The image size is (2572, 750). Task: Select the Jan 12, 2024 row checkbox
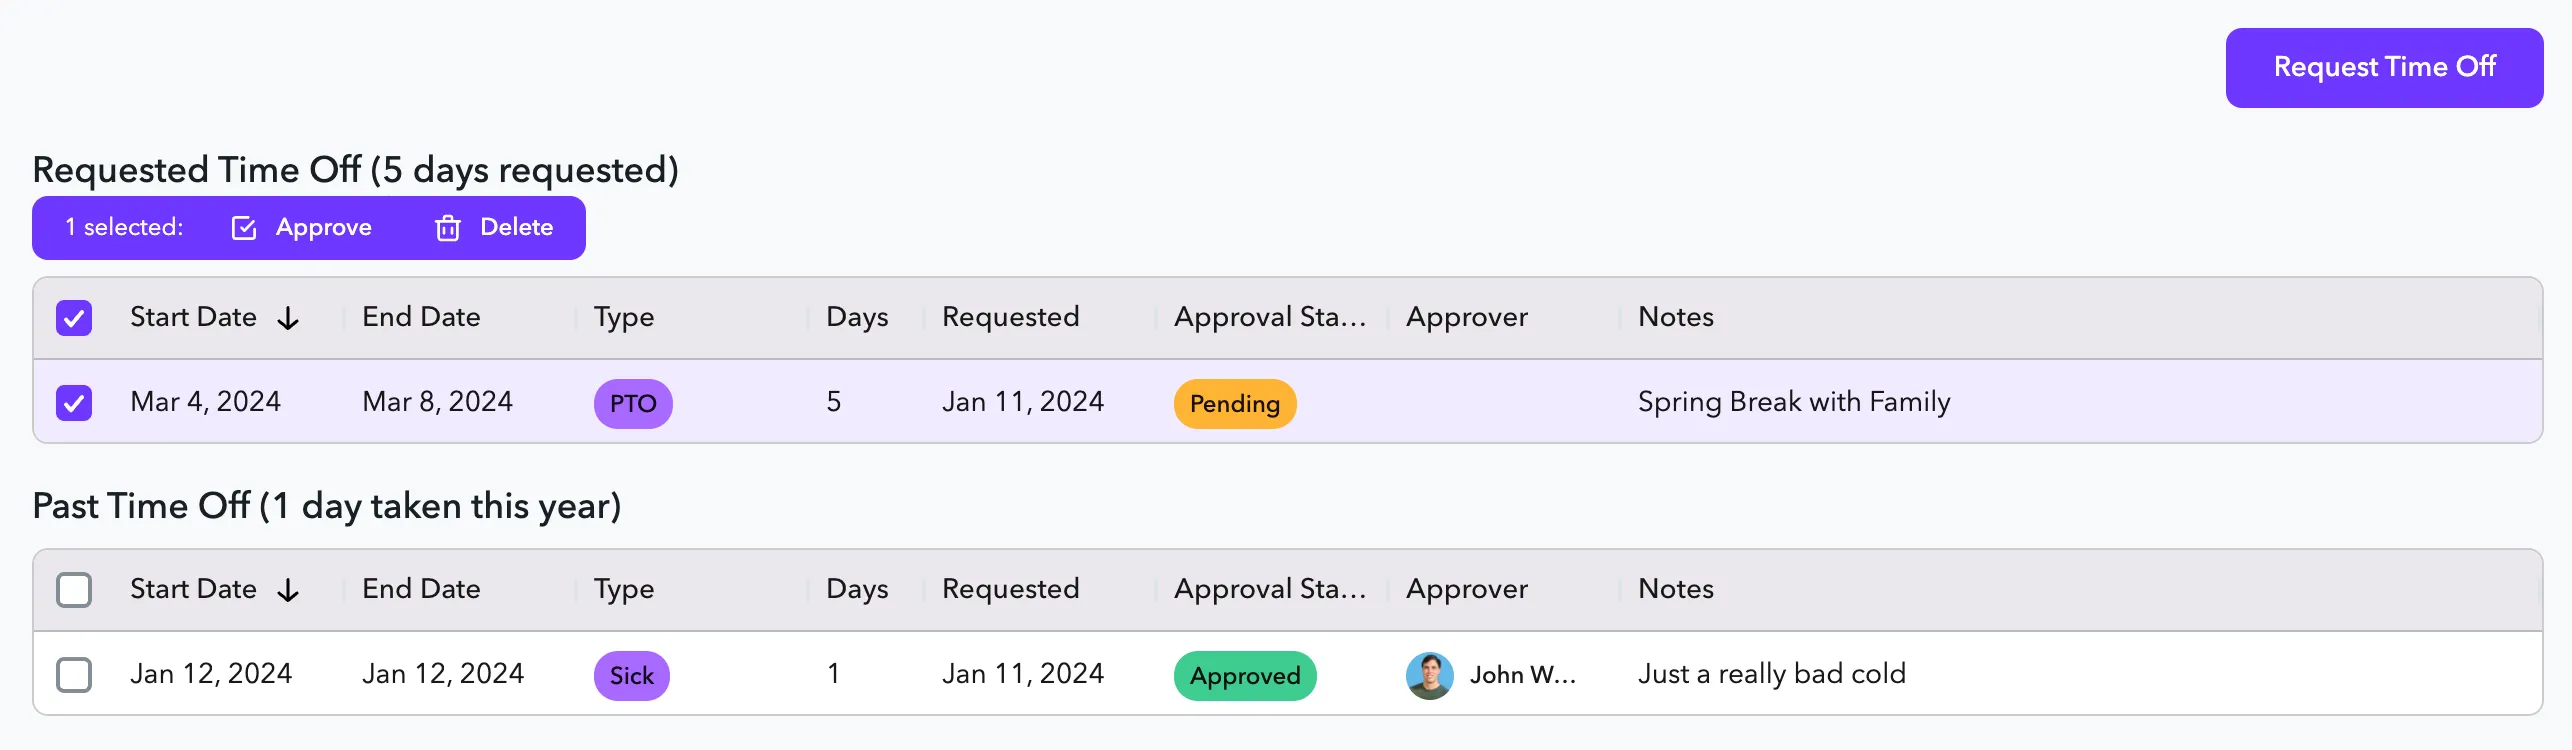click(74, 675)
